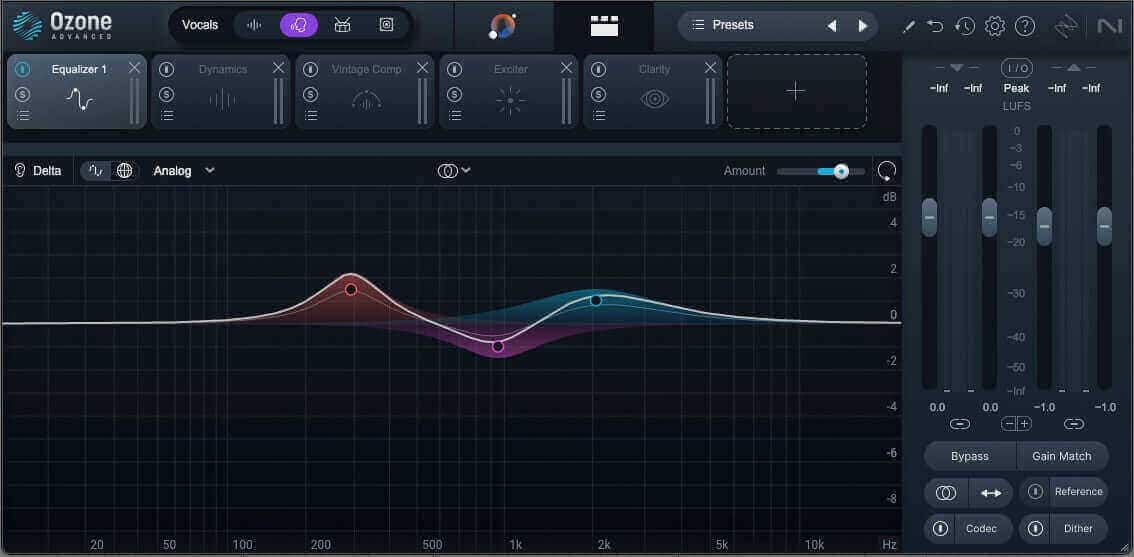Toggle Delta listening
1134x557 pixels.
[x=38, y=171]
